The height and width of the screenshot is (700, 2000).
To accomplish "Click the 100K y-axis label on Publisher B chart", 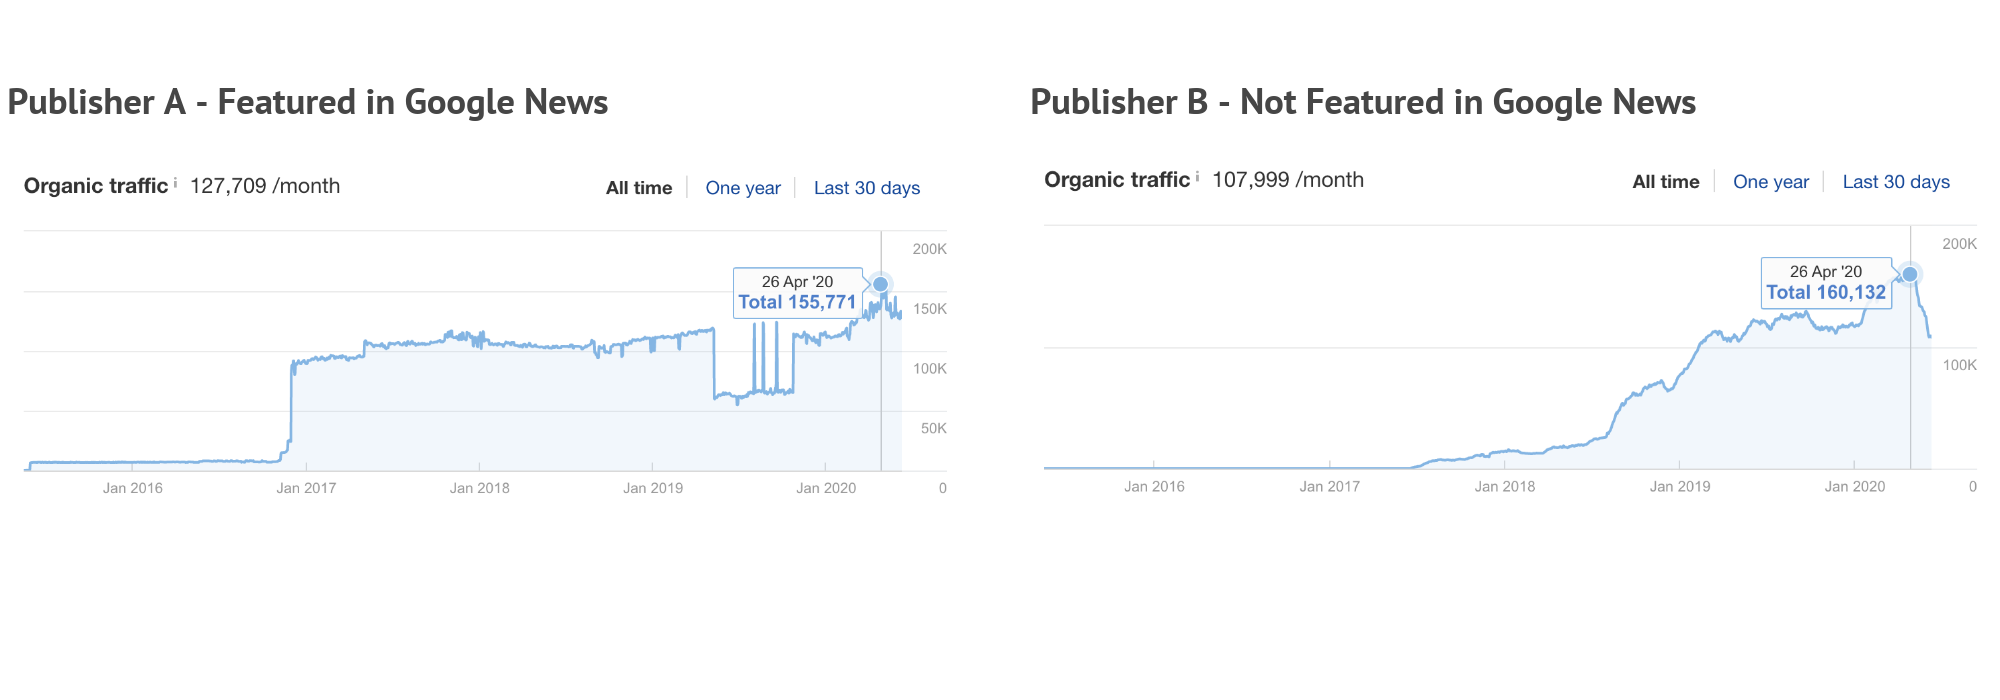I will [1960, 365].
